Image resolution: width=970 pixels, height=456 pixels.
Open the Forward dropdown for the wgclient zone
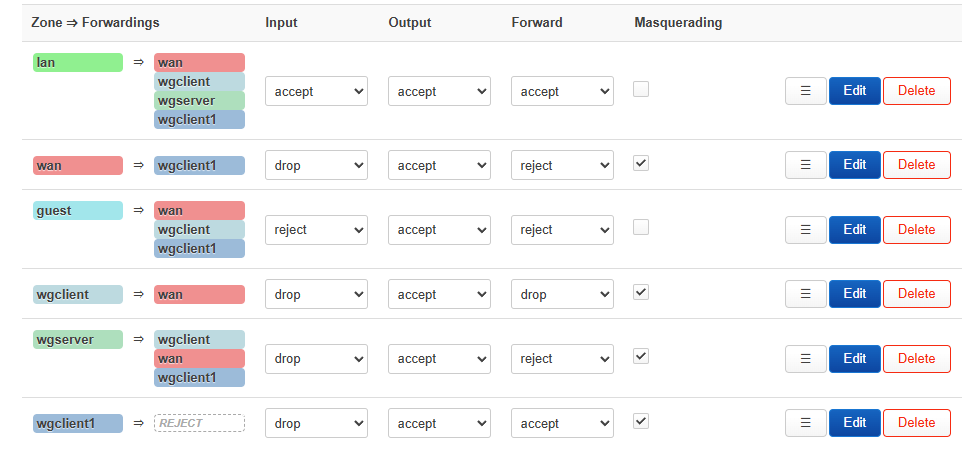(562, 294)
